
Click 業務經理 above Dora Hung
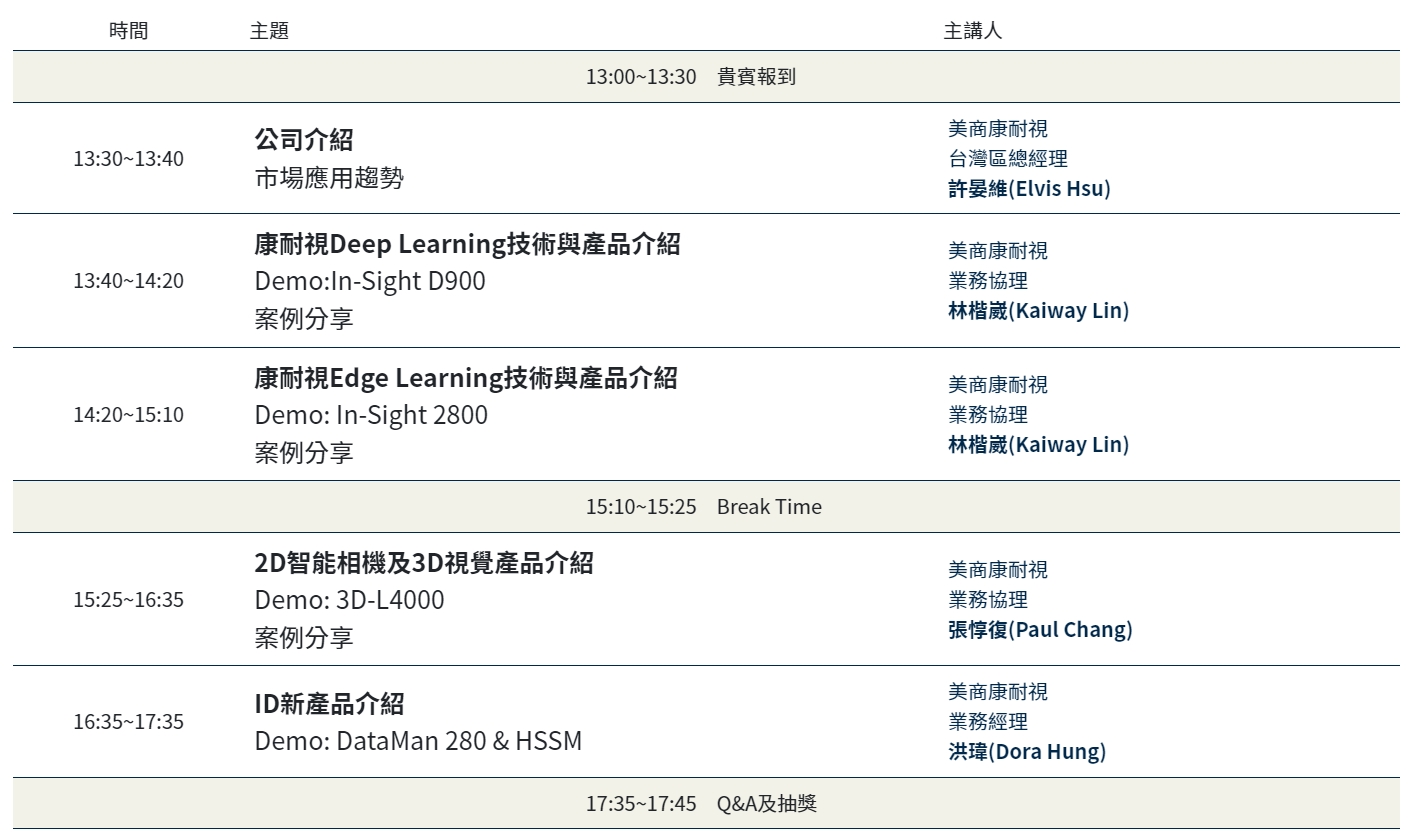coord(988,722)
